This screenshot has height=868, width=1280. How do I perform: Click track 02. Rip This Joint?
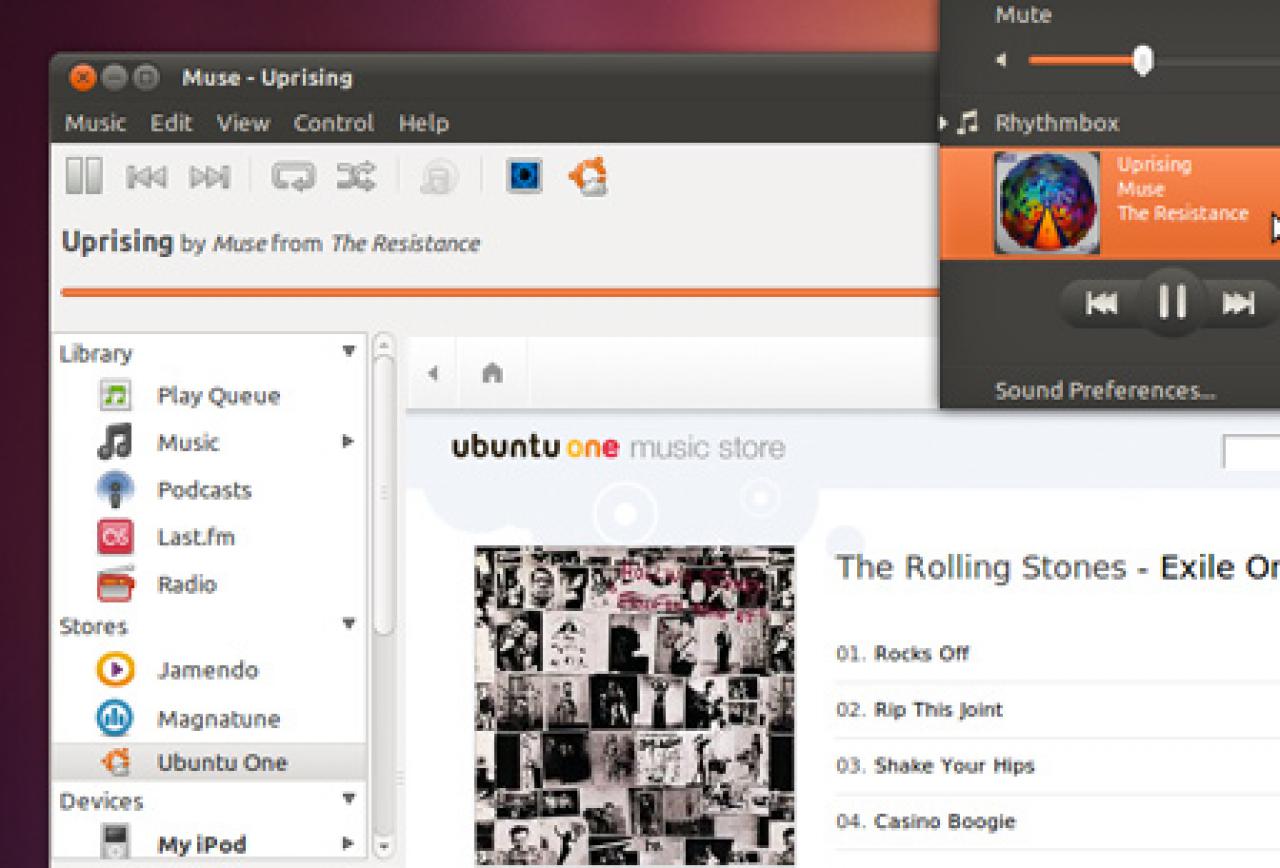click(x=919, y=709)
